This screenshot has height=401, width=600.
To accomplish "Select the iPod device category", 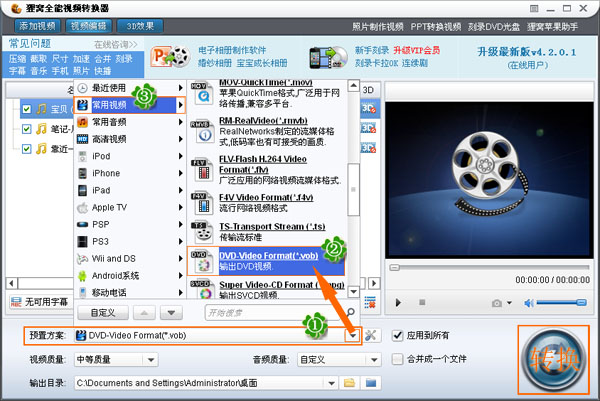I will click(x=129, y=156).
